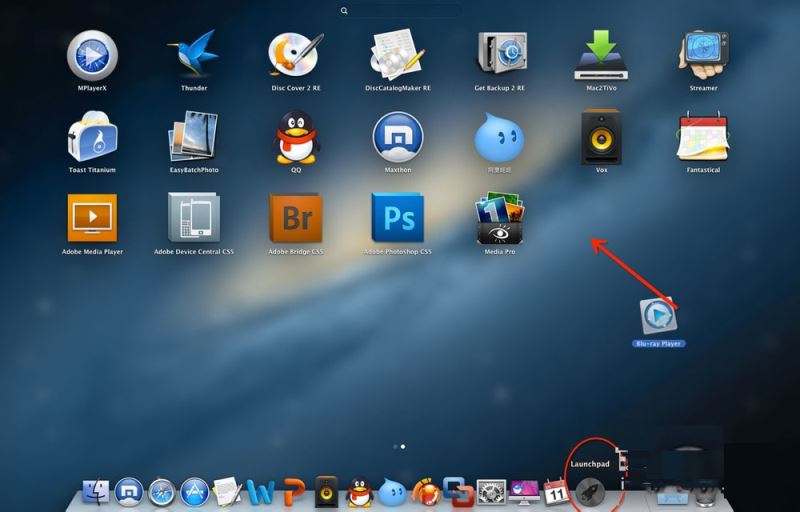800x512 pixels.
Task: Launch App Store from the Dock
Action: click(195, 492)
